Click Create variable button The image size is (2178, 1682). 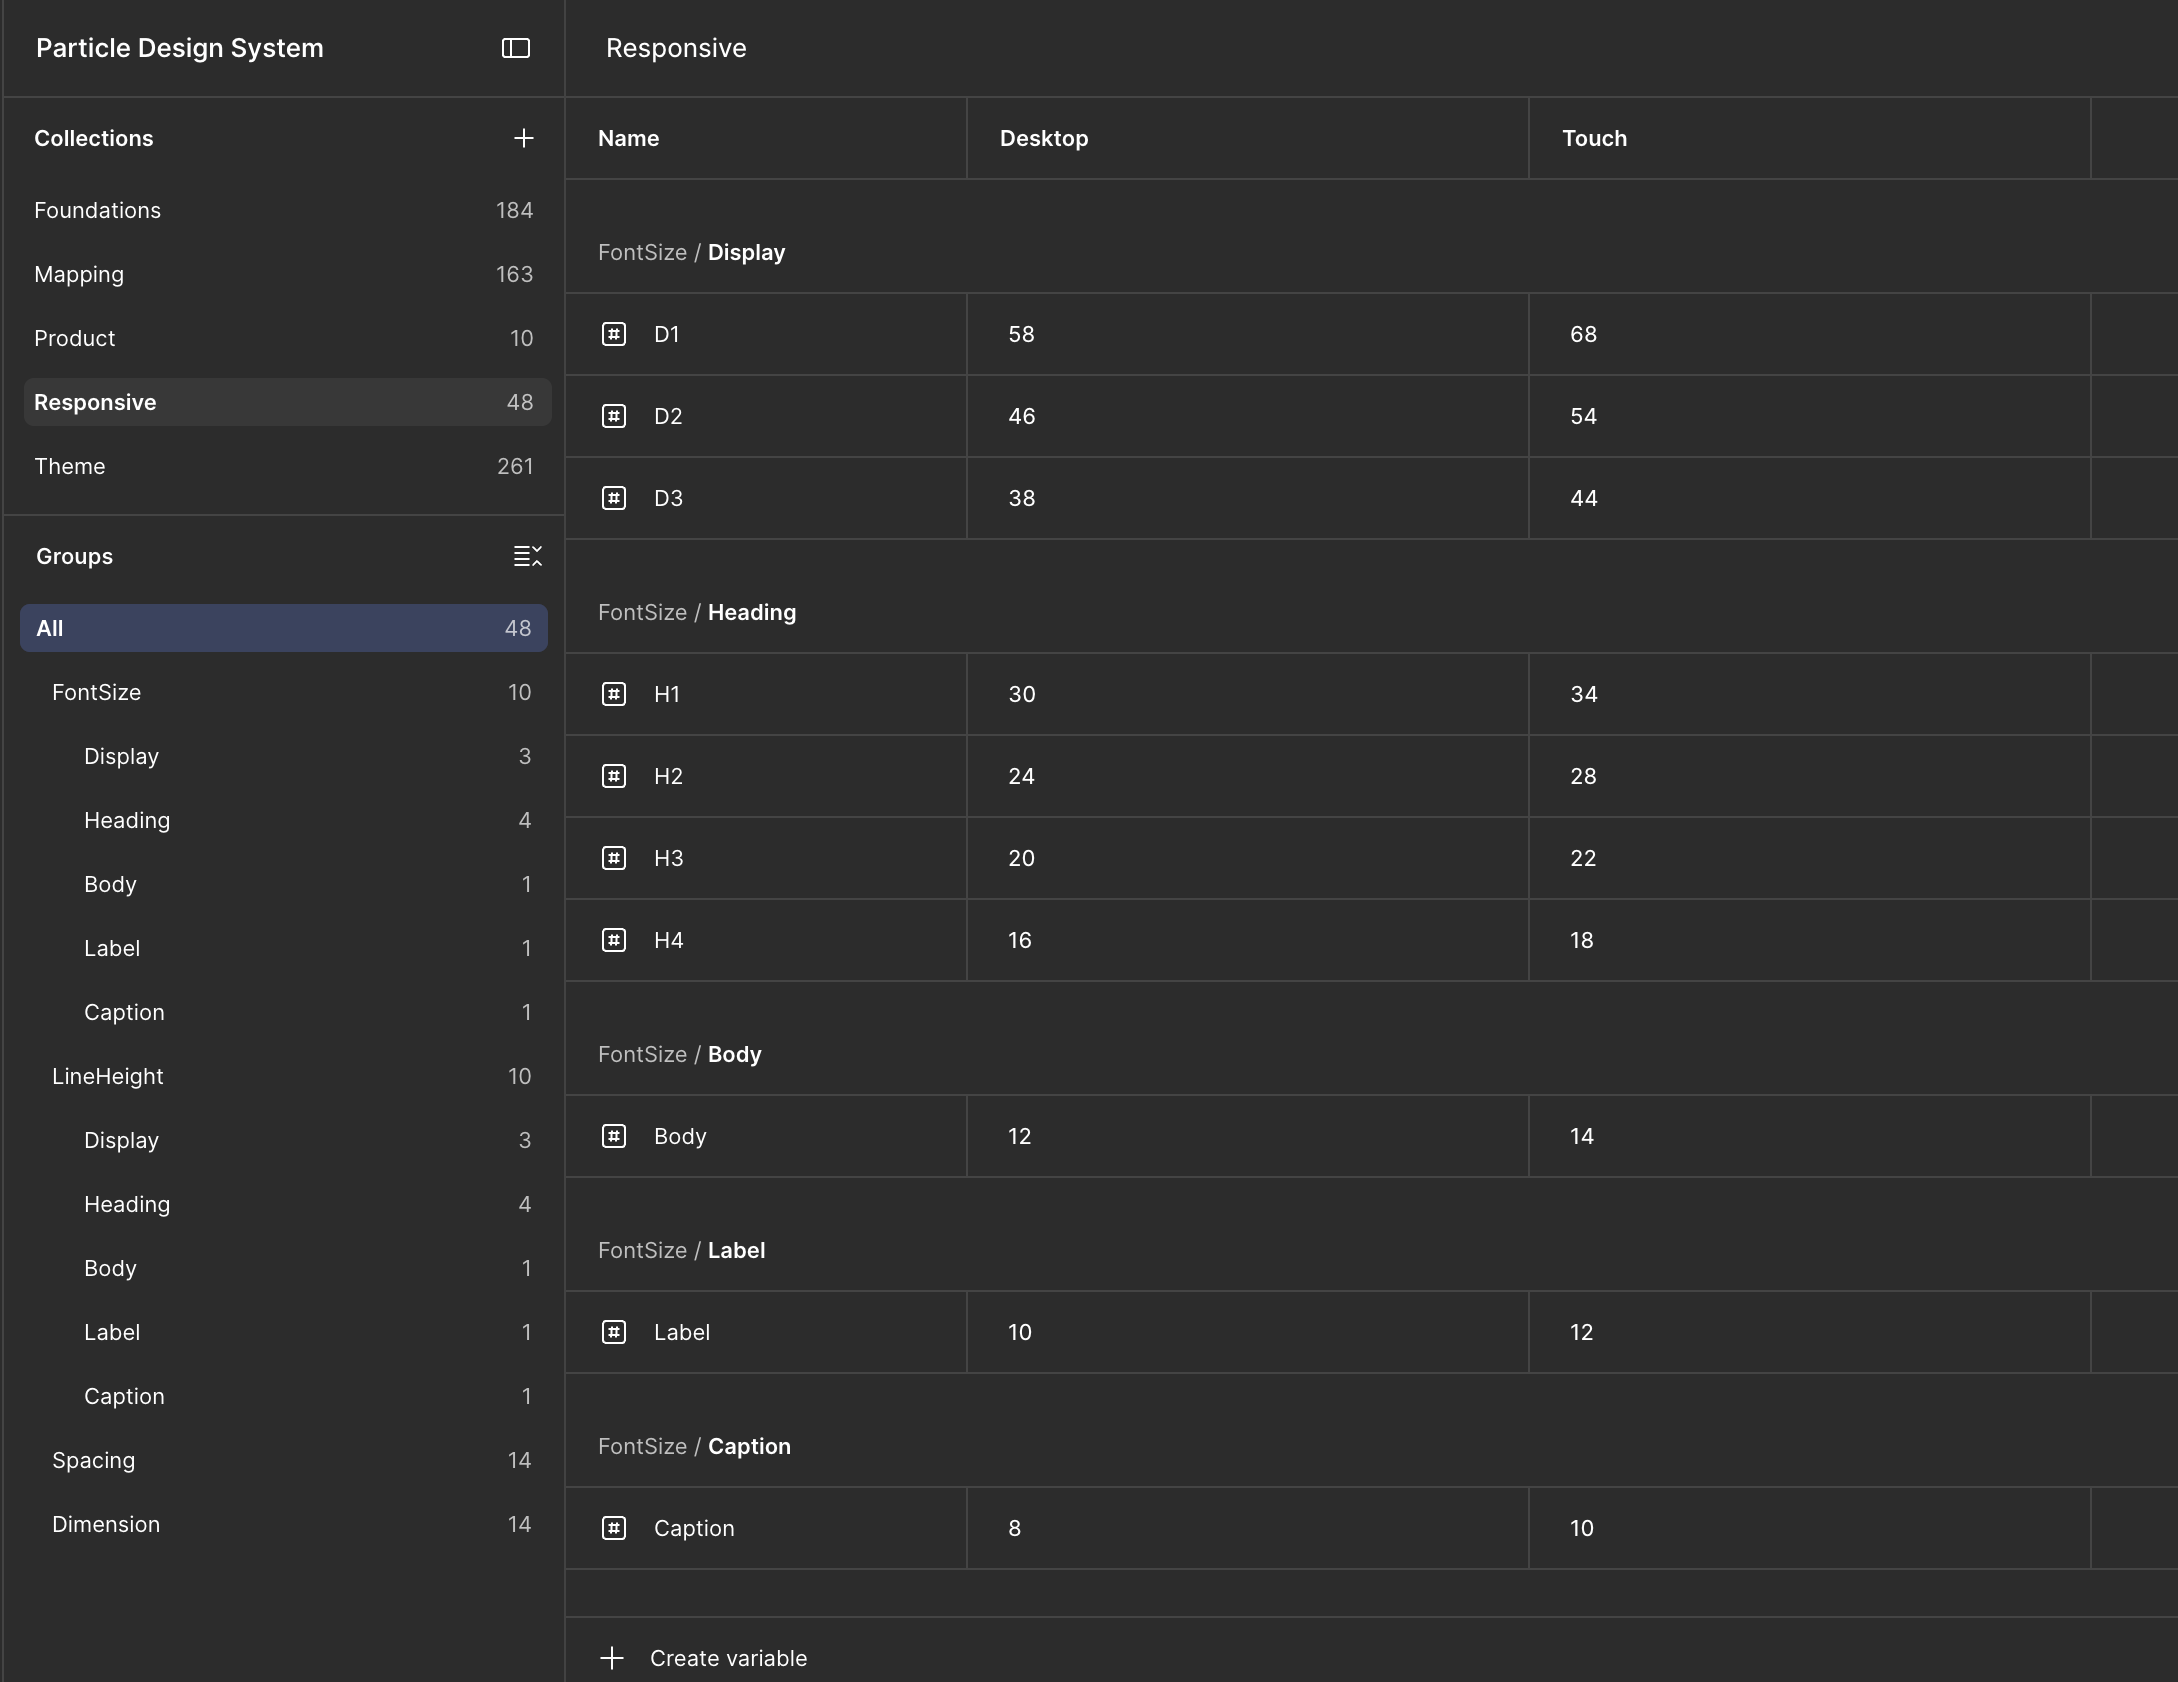(704, 1658)
